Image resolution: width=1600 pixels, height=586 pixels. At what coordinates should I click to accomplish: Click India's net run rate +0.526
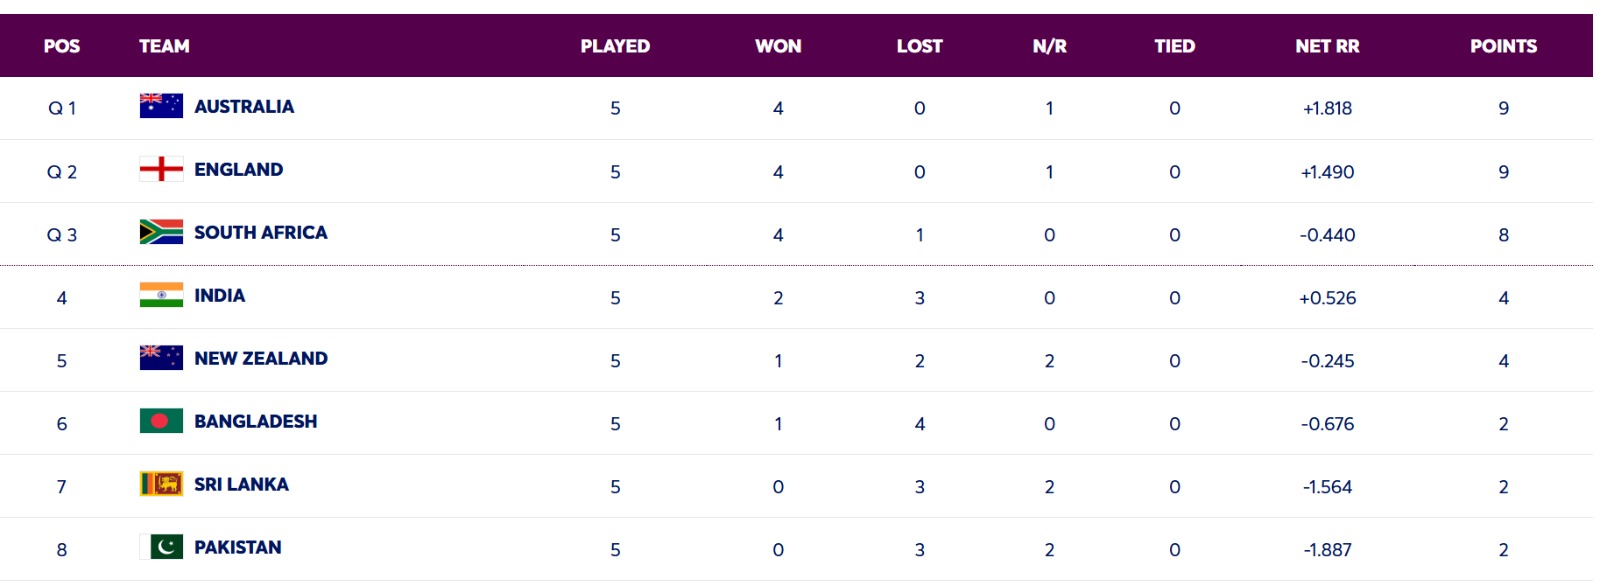click(x=1327, y=298)
